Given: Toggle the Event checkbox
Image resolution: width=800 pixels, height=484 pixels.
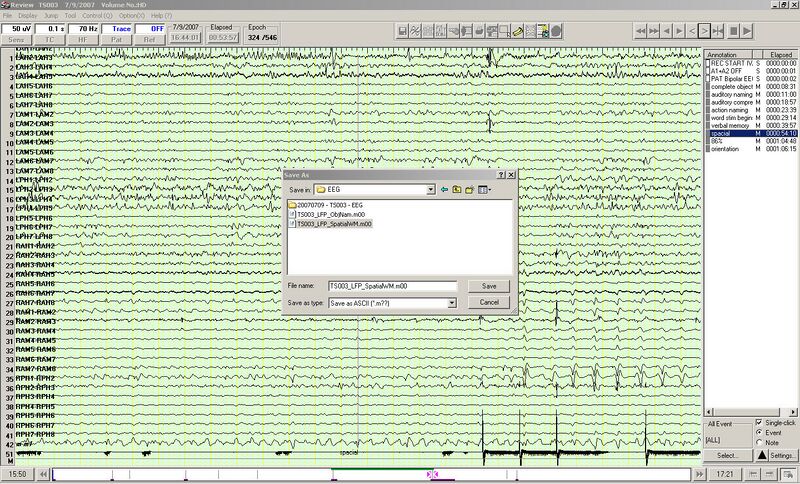Looking at the screenshot, I should [x=760, y=432].
